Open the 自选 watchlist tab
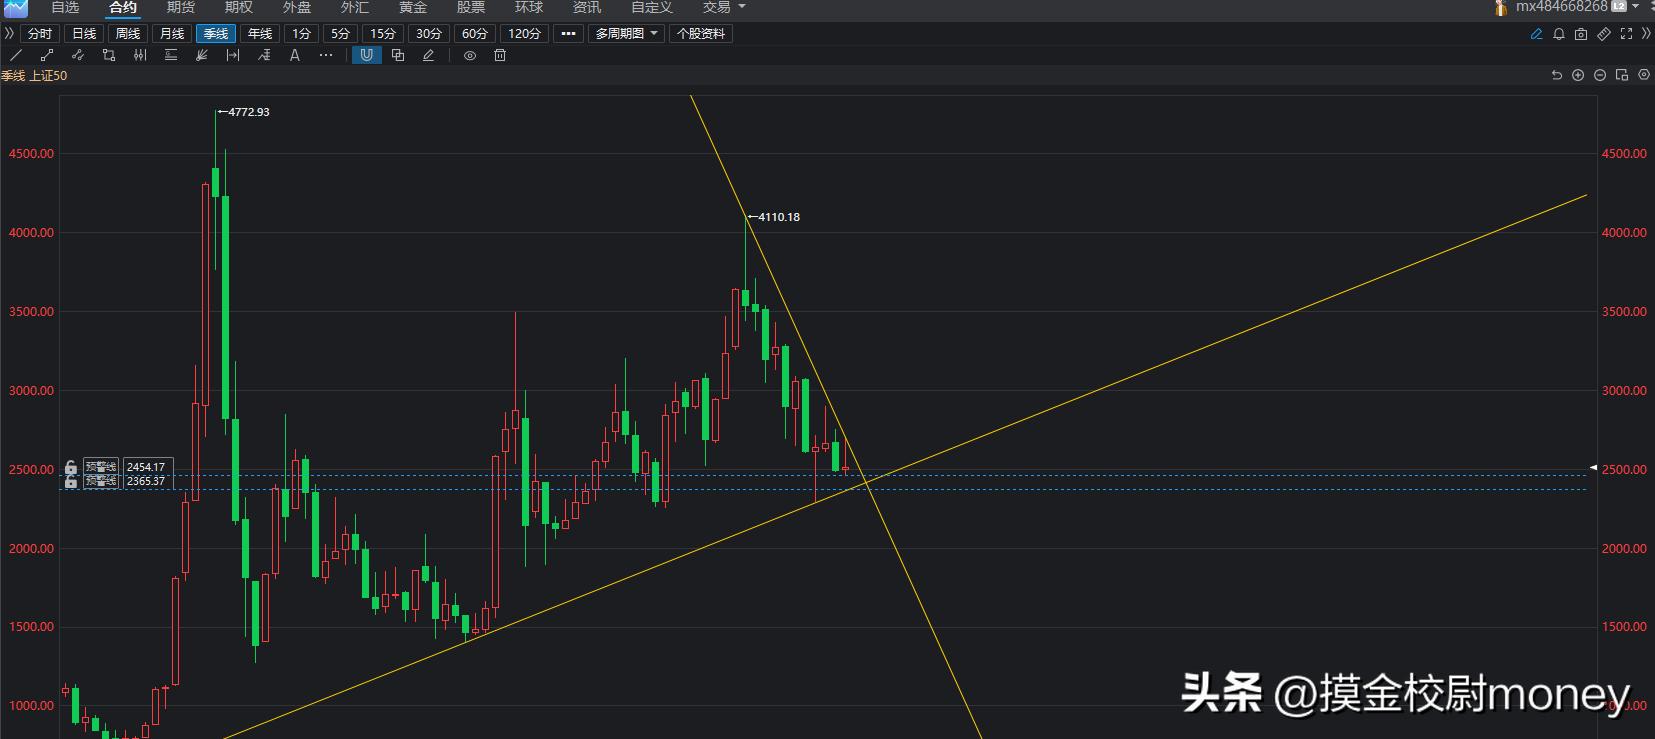This screenshot has width=1655, height=739. point(66,7)
